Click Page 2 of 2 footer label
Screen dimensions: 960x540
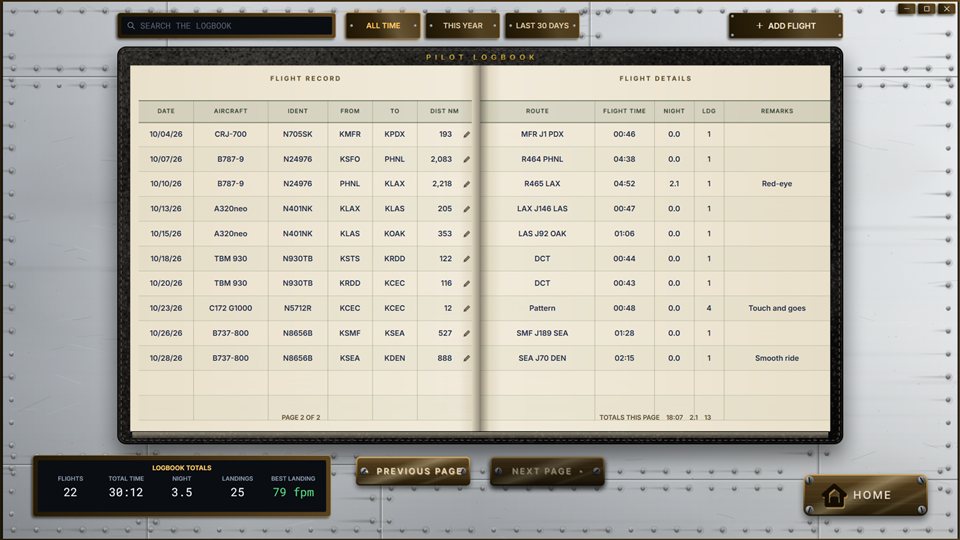(x=301, y=418)
